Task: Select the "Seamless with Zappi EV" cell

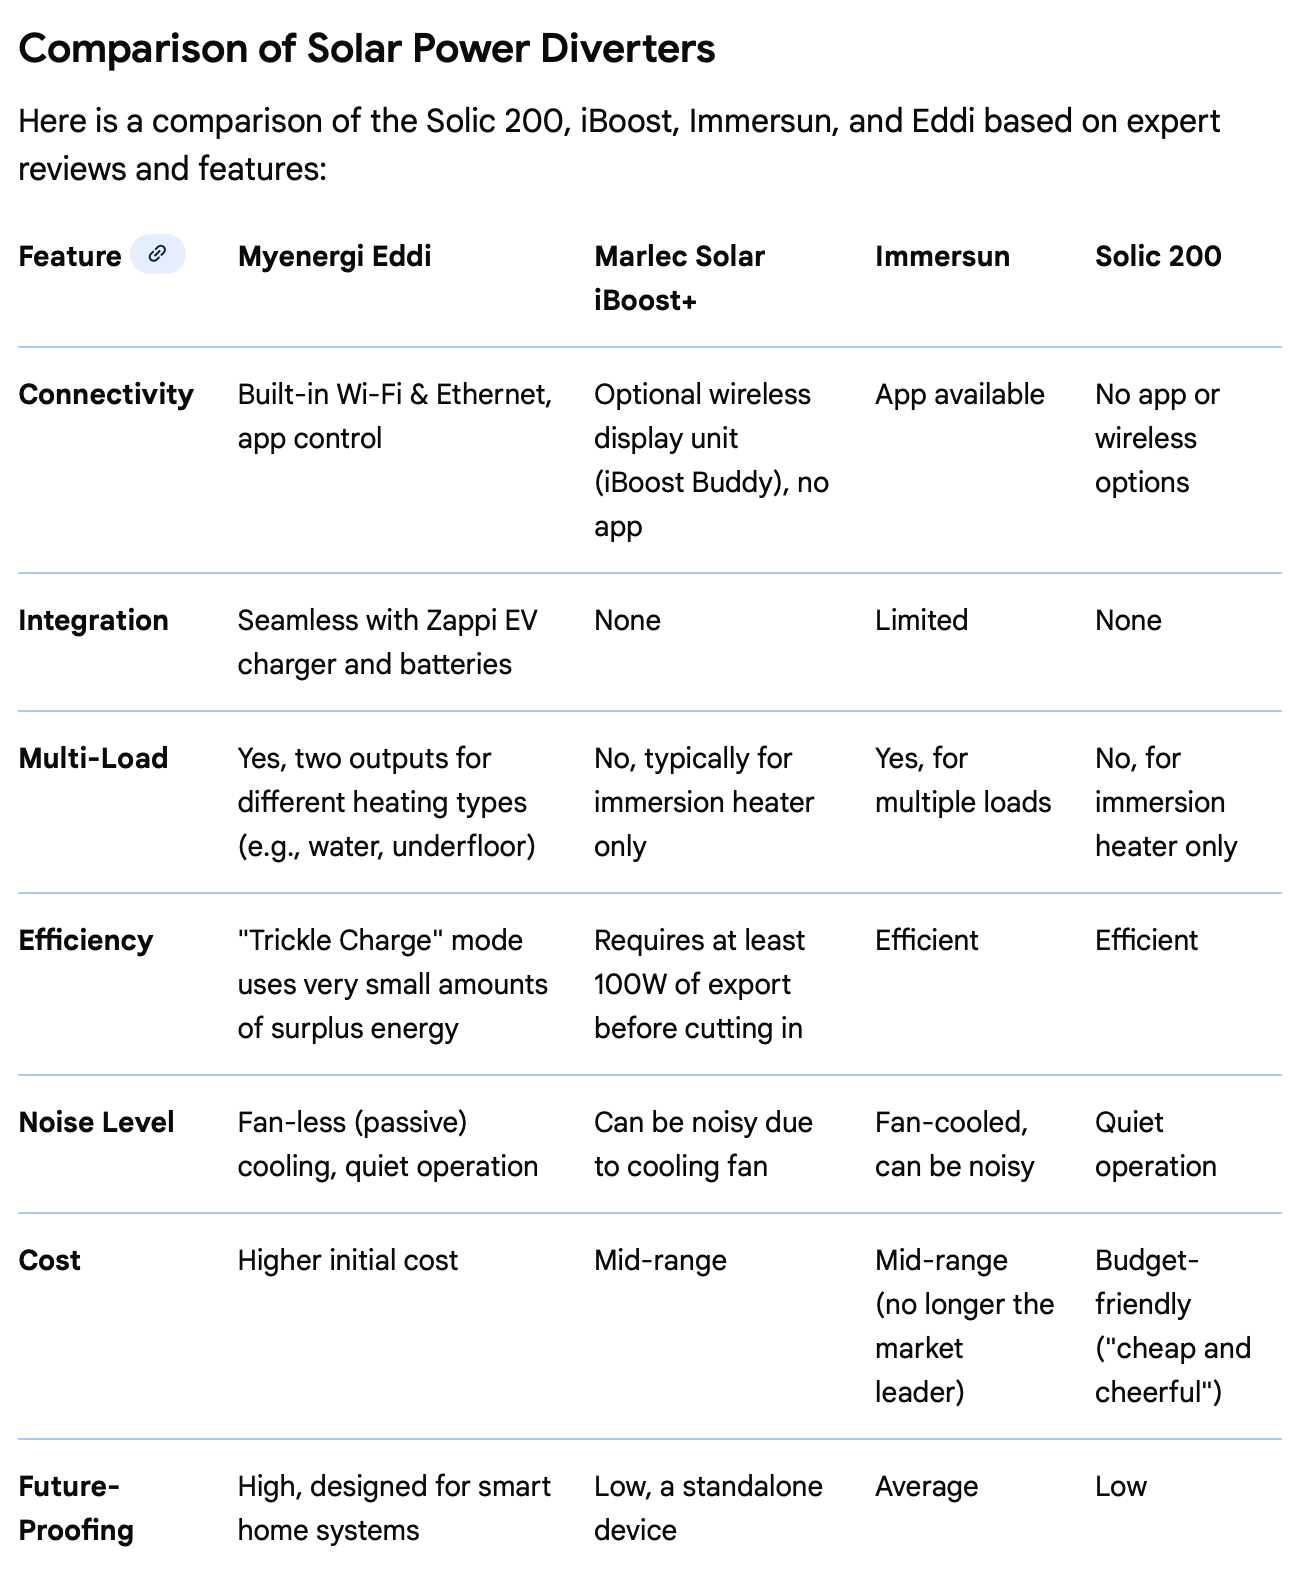Action: [387, 642]
